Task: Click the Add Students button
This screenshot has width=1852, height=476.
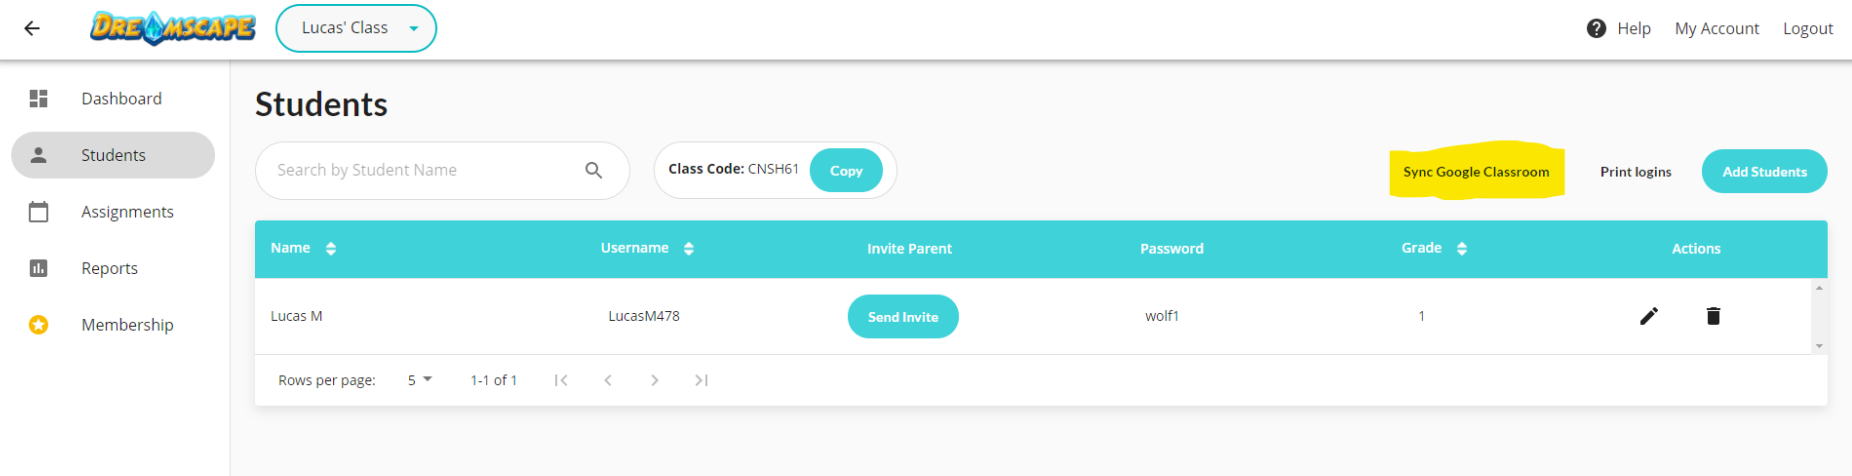Action: tap(1764, 172)
